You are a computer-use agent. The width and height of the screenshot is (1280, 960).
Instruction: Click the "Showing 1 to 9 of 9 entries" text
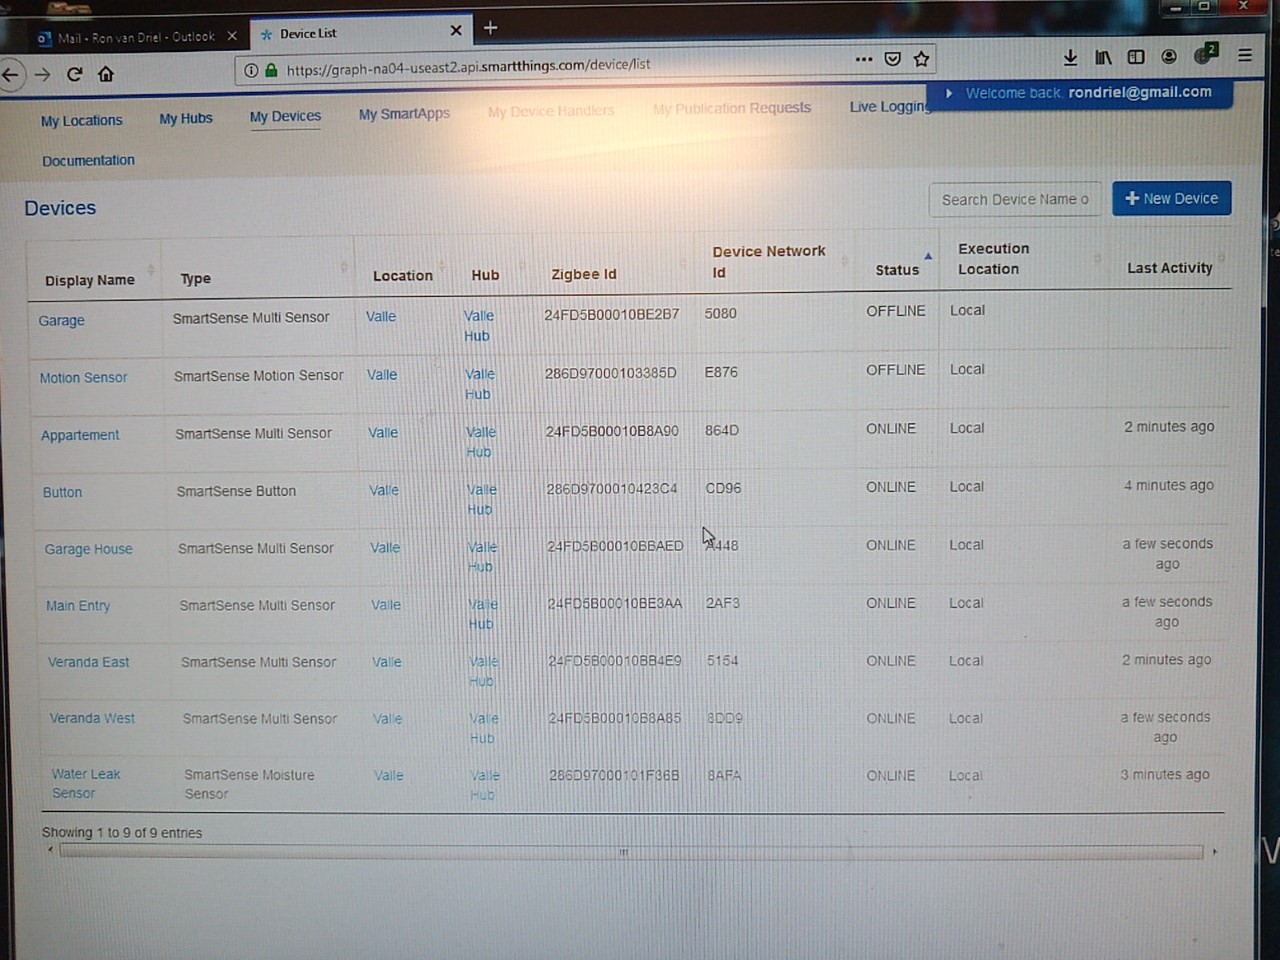point(122,833)
